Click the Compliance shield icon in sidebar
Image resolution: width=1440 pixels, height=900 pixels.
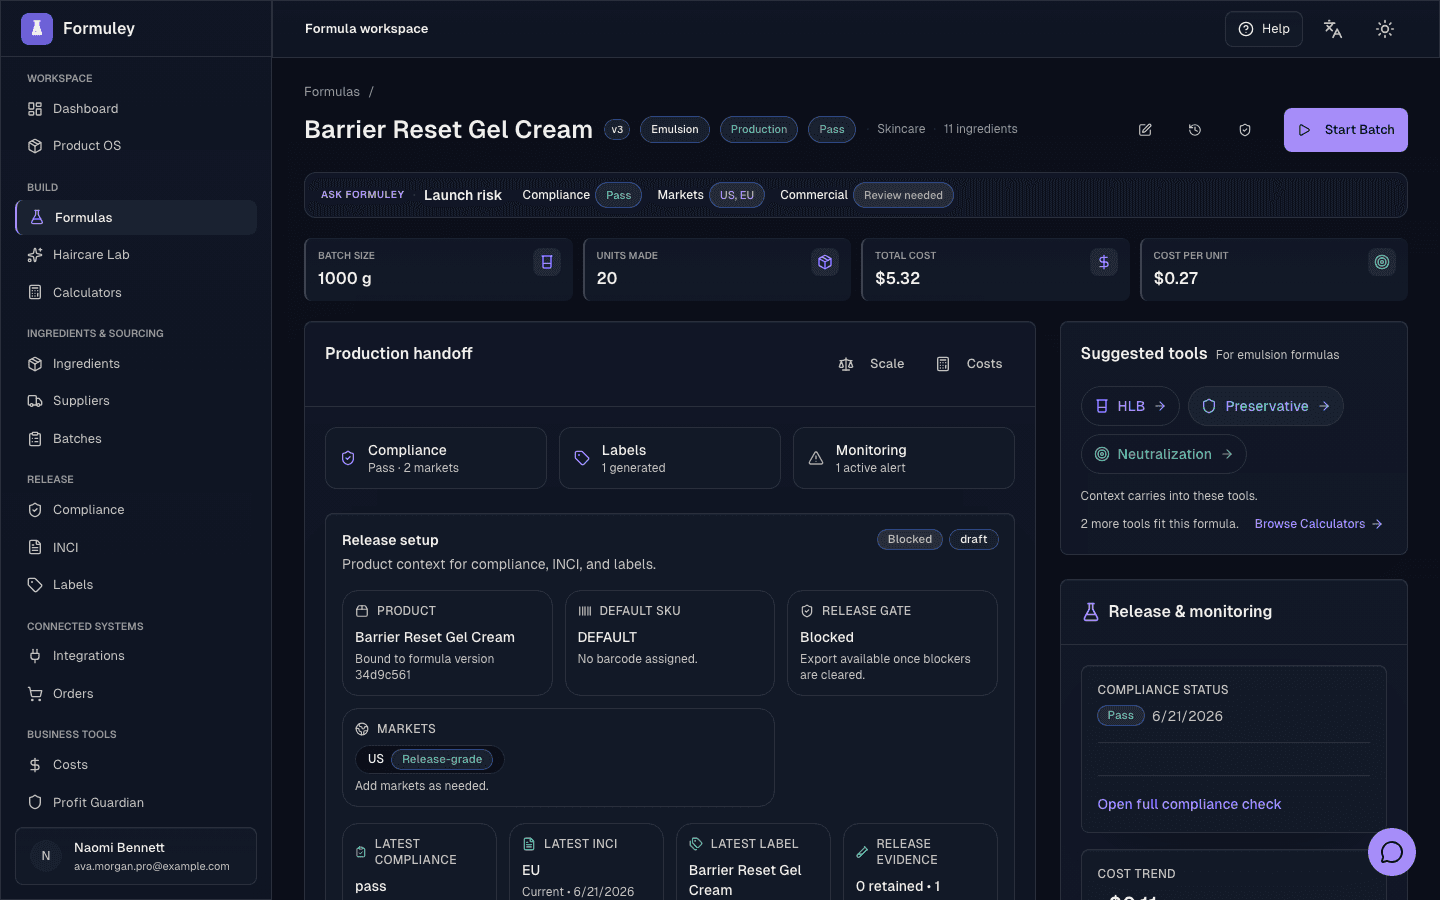pos(35,510)
